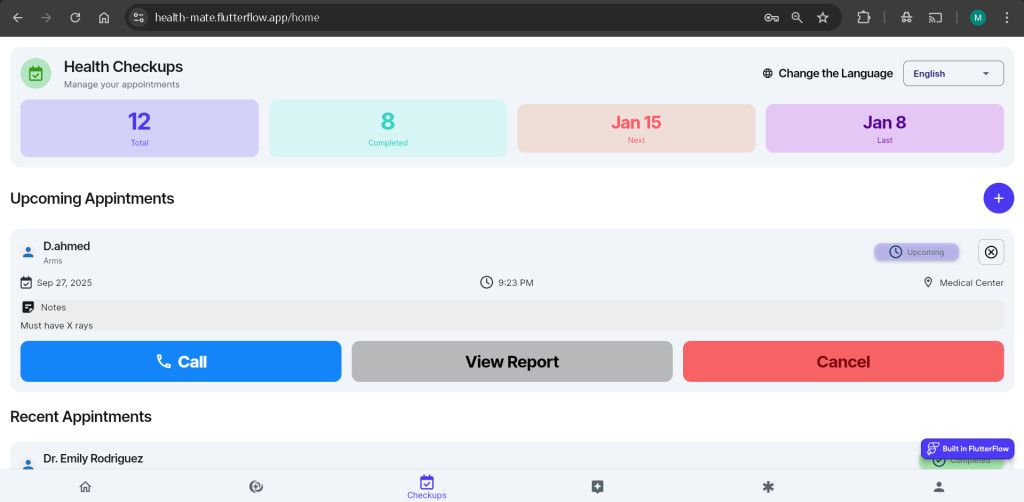Click the second bottom navigation icon
Viewport: 1024px width, 502px height.
pos(256,487)
